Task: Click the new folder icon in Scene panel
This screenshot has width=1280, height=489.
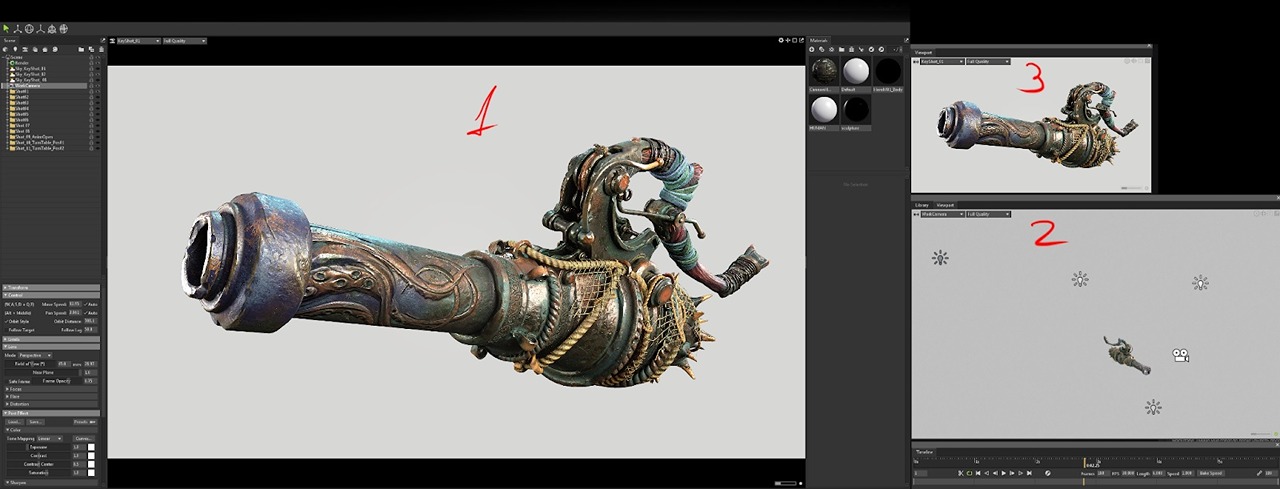Action: click(81, 49)
